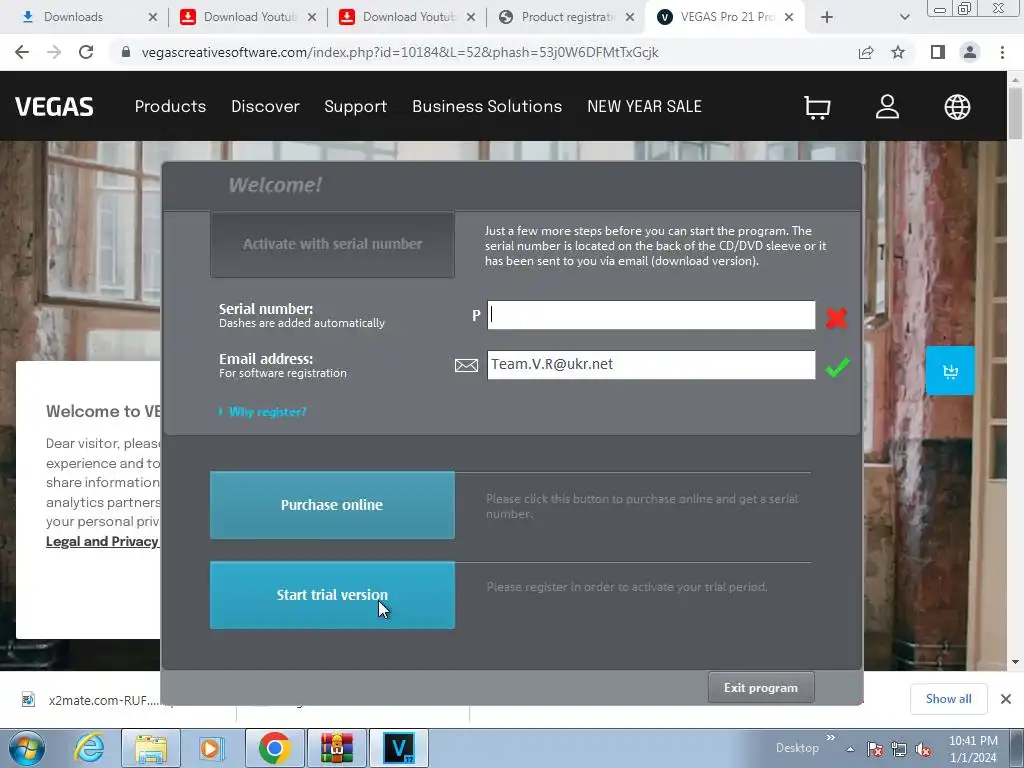1024x768 pixels.
Task: Click the Action Center flag tray icon
Action: [875, 749]
